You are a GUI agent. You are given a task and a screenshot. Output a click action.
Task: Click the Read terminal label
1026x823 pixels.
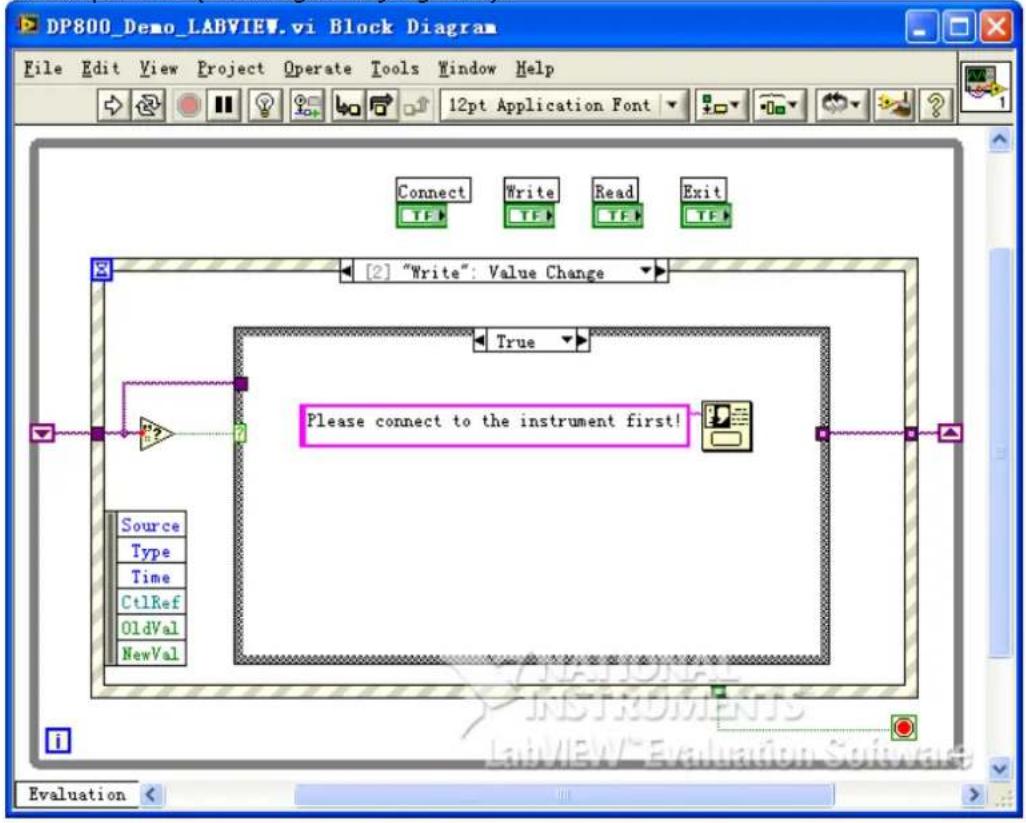click(x=614, y=192)
